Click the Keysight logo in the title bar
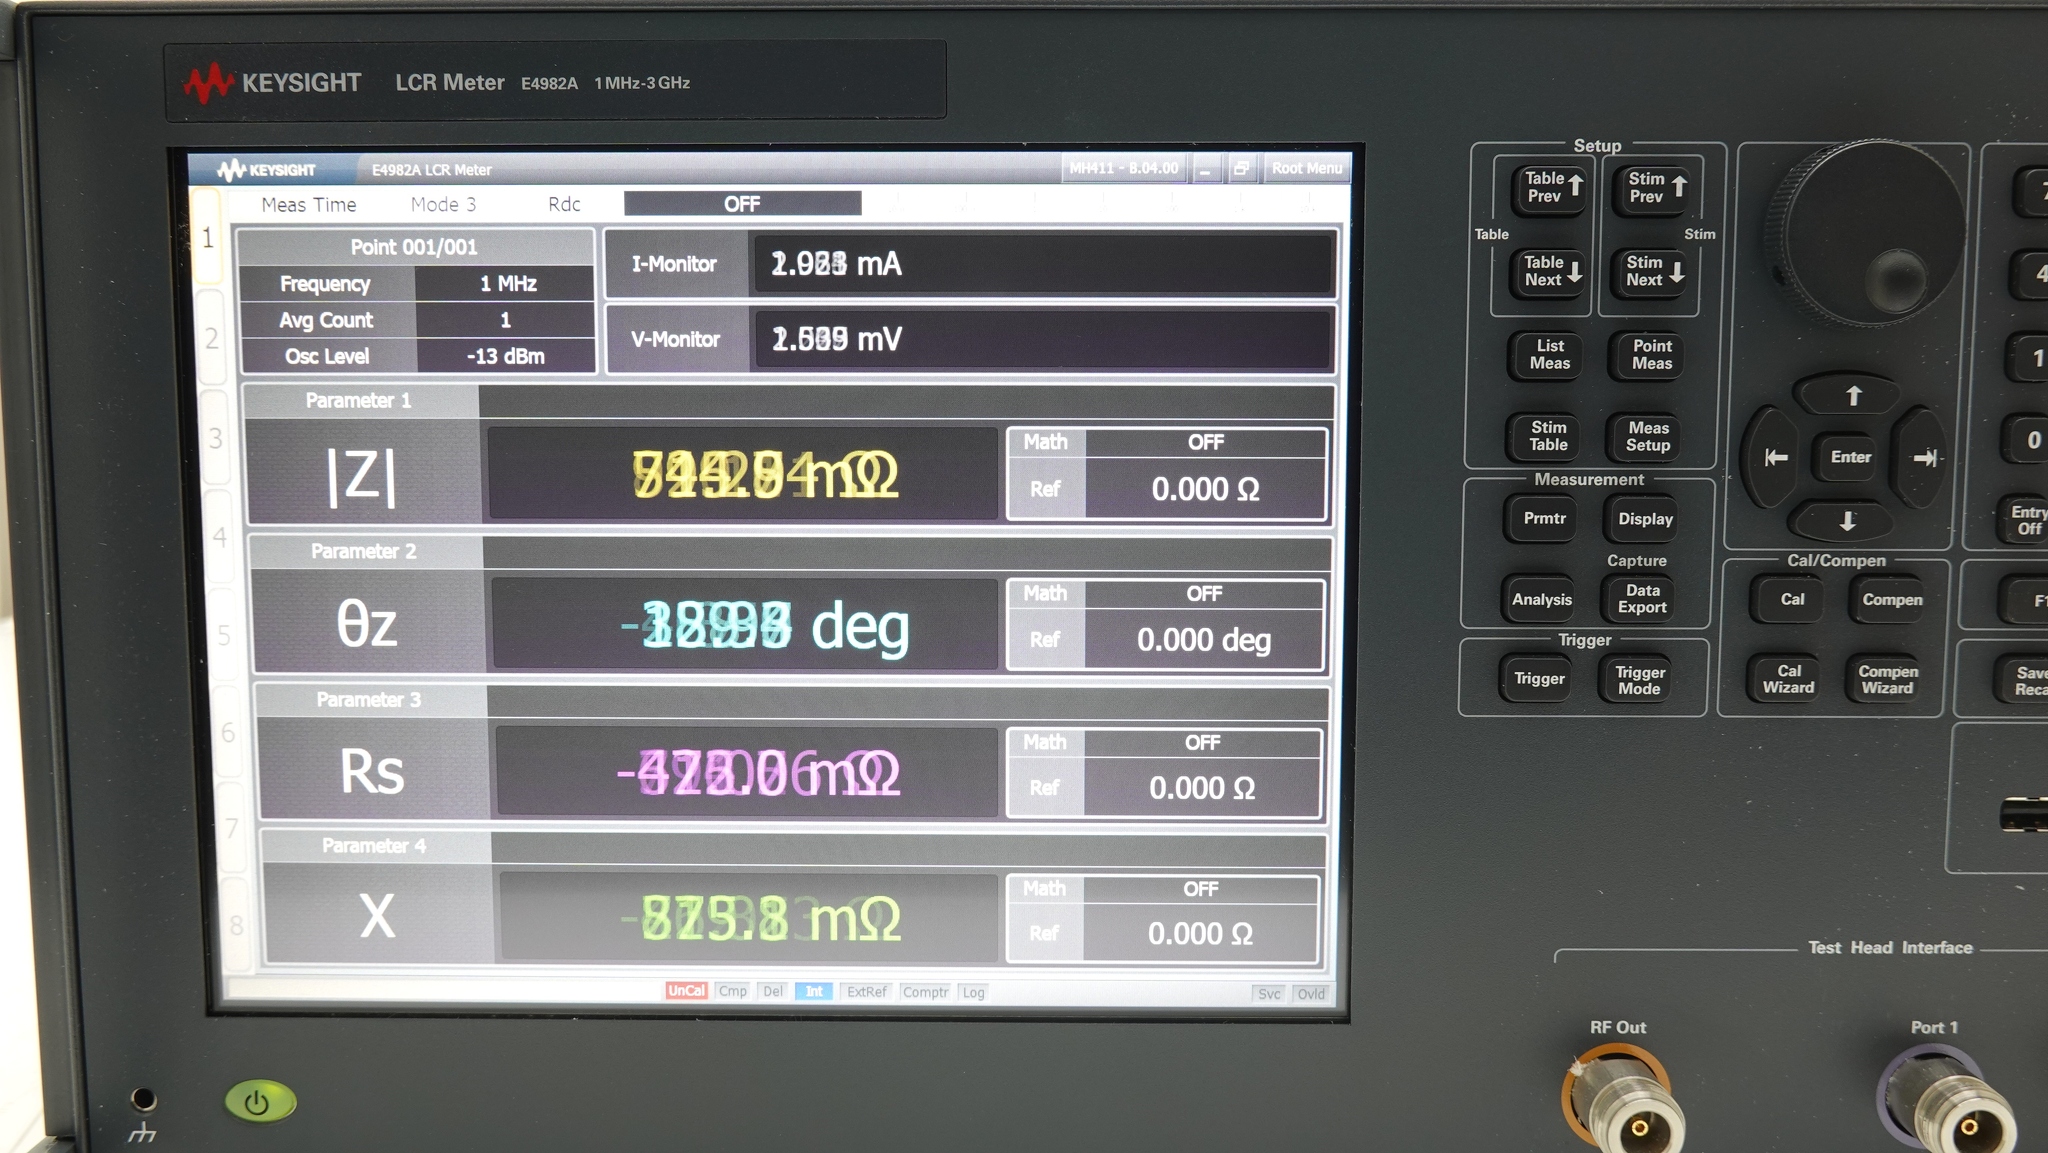Viewport: 2048px width, 1153px height. coord(268,169)
